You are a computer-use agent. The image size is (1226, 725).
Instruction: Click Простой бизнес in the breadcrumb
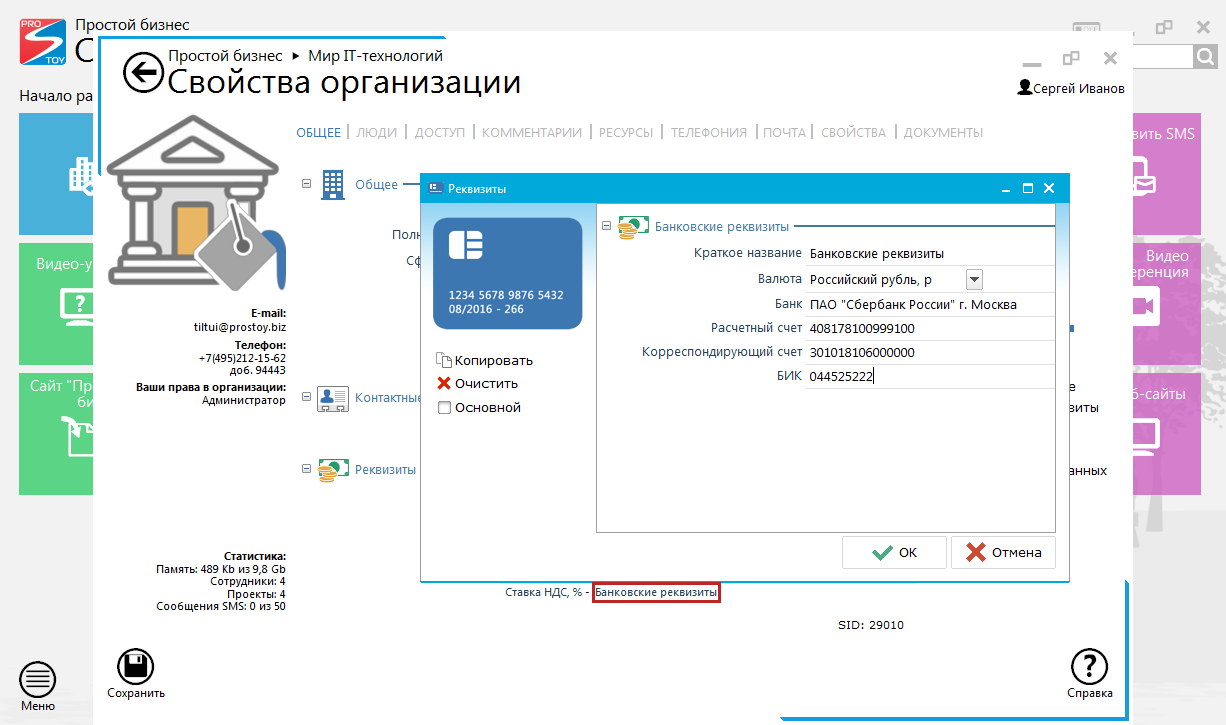click(x=225, y=56)
